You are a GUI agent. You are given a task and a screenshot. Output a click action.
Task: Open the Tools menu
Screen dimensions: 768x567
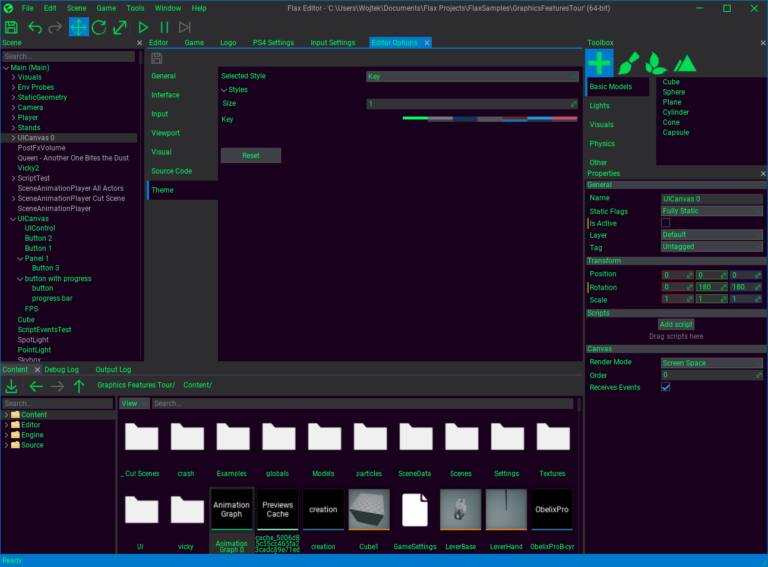click(x=135, y=8)
